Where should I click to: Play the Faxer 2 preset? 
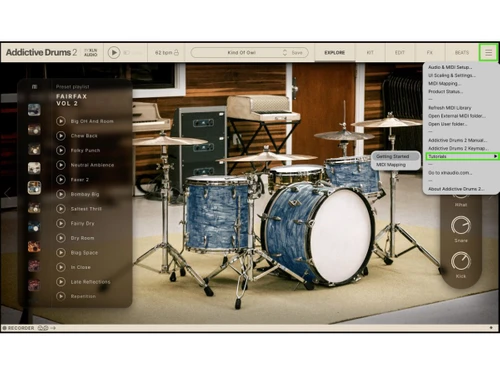coord(61,180)
